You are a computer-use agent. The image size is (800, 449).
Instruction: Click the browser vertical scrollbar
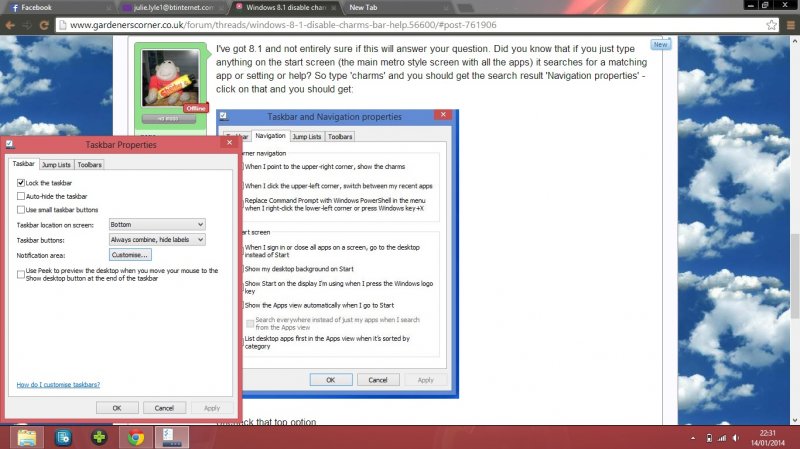(x=794, y=250)
